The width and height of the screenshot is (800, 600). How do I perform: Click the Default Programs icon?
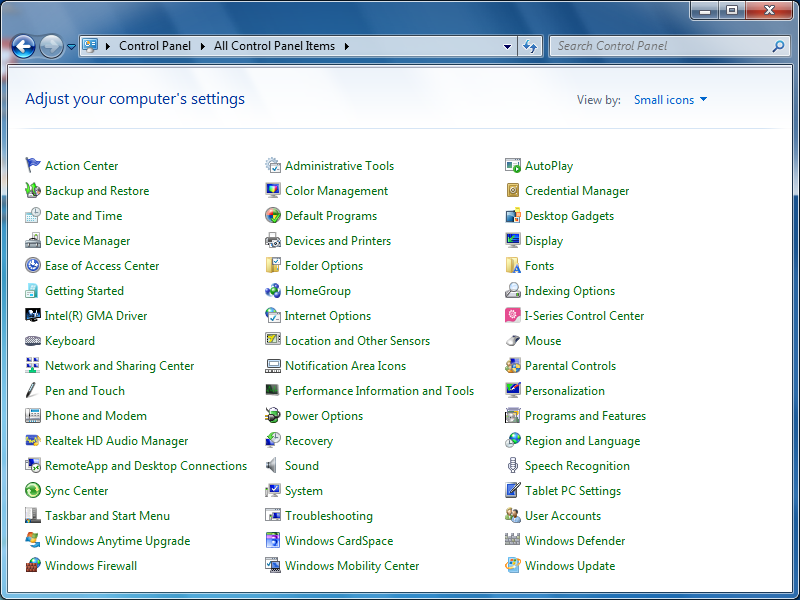273,215
